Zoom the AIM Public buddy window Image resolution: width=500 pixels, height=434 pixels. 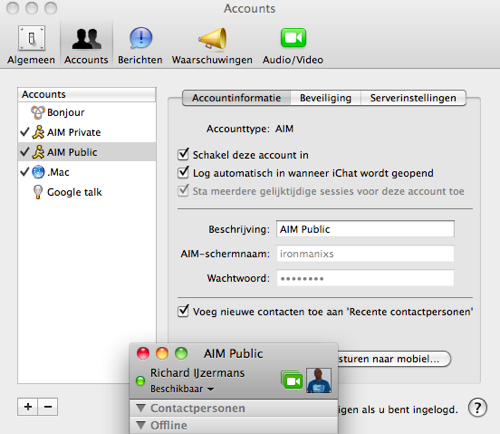[x=182, y=353]
